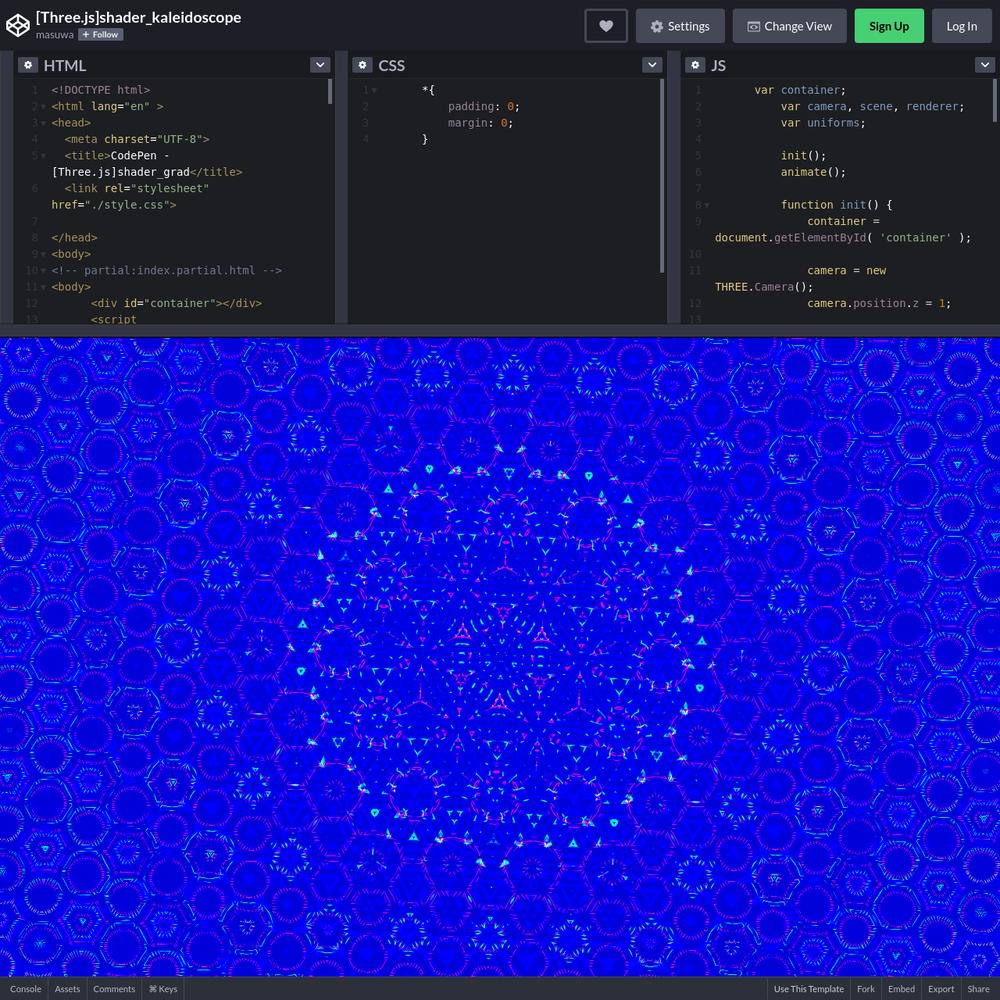The image size is (1000, 1000).
Task: Click the padding: 0 line in CSS
Action: (x=483, y=107)
